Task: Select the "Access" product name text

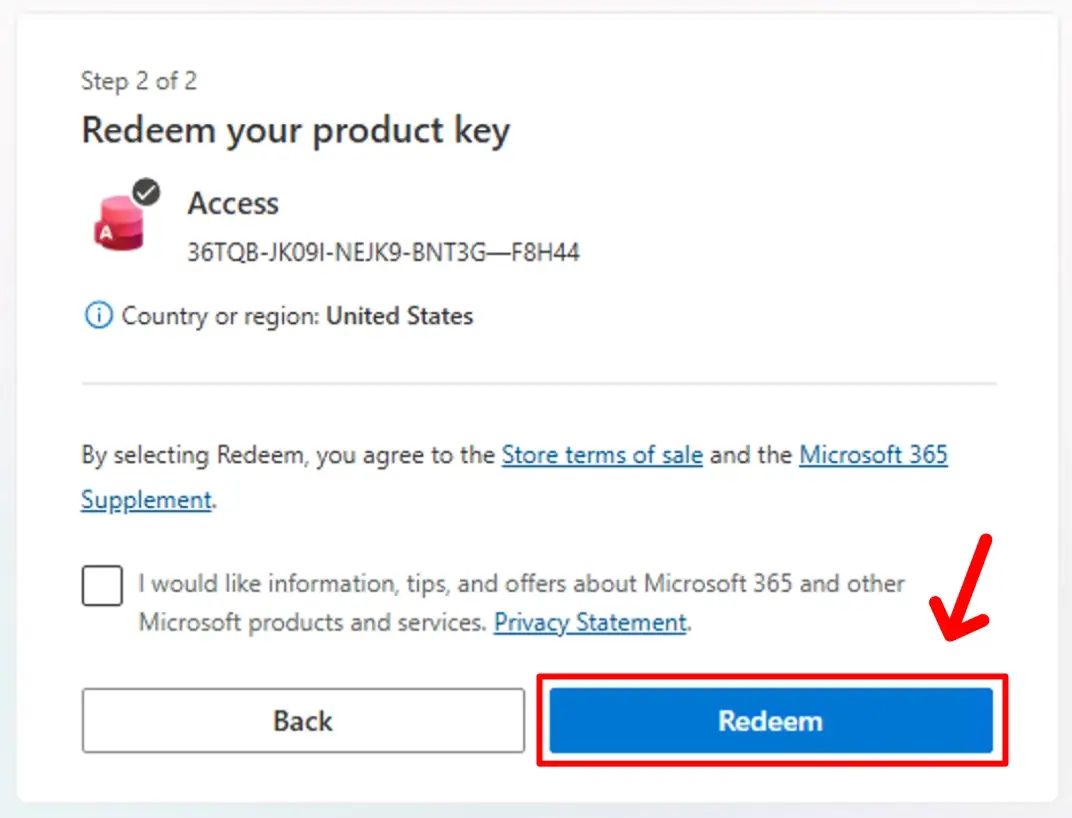Action: [233, 204]
